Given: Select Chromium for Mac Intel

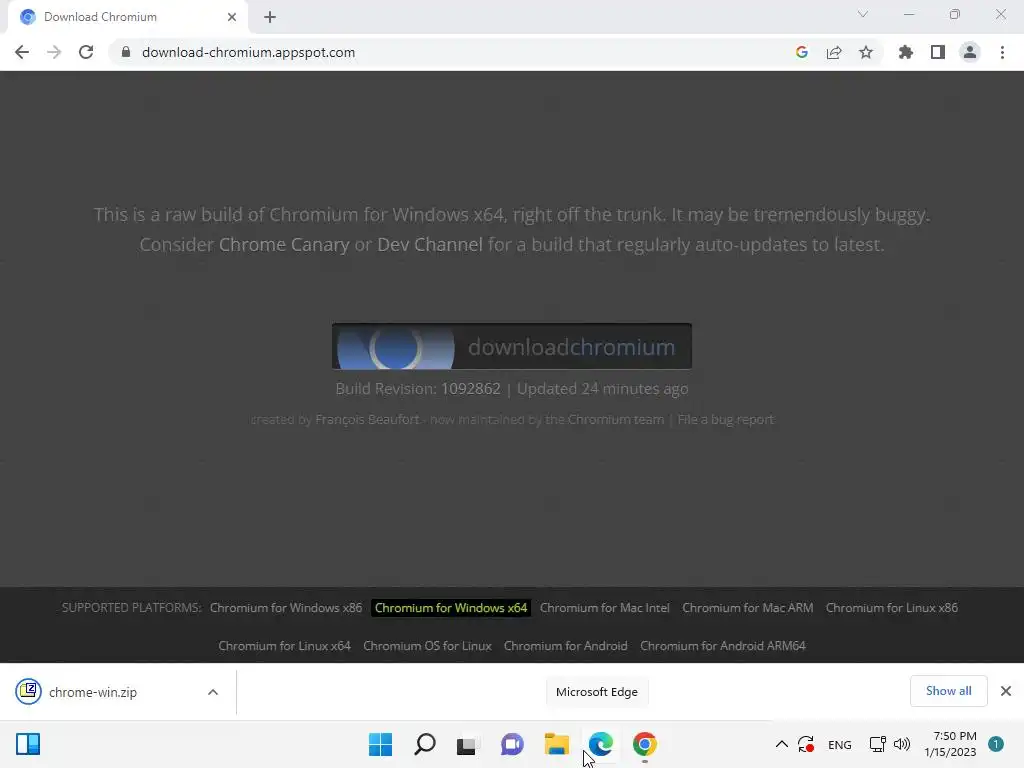Looking at the screenshot, I should pos(605,607).
